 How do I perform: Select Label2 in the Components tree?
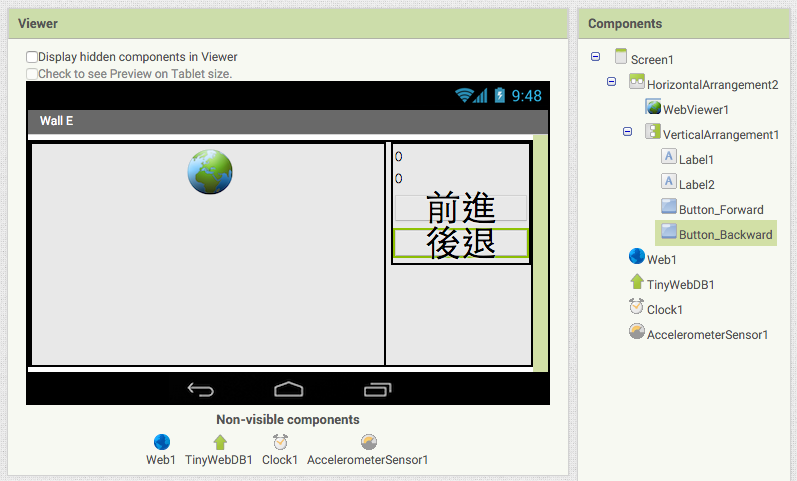[x=697, y=185]
